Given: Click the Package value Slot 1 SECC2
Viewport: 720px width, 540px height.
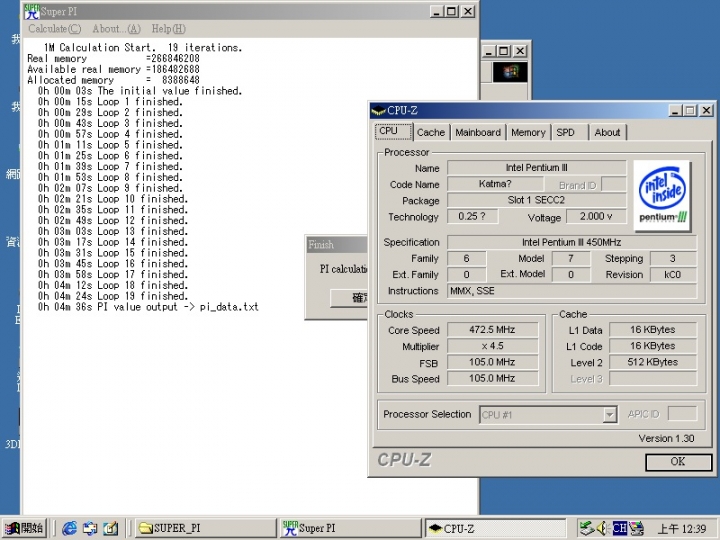Looking at the screenshot, I should [536, 200].
